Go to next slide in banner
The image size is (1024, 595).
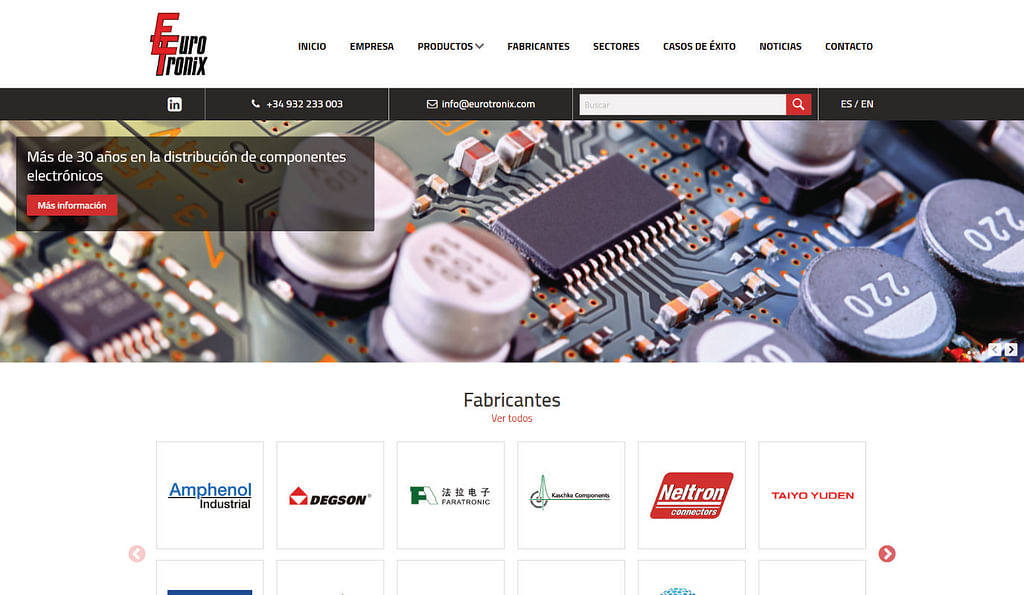coord(1011,349)
